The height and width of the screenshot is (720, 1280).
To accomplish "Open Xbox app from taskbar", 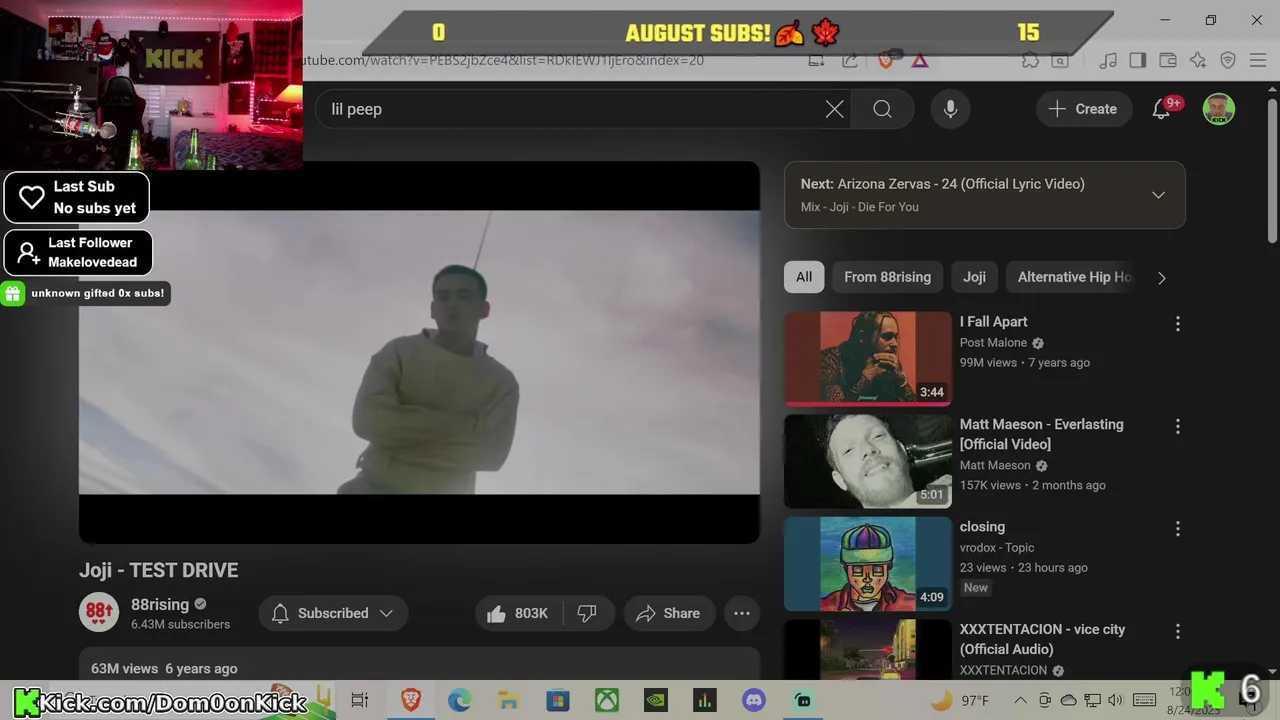I will pos(607,700).
